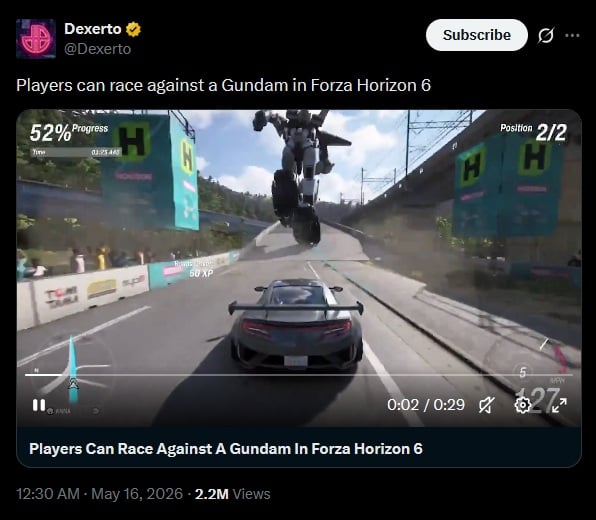Screen dimensions: 596x520
Task: Expand the video to fullscreen
Action: [x=559, y=405]
